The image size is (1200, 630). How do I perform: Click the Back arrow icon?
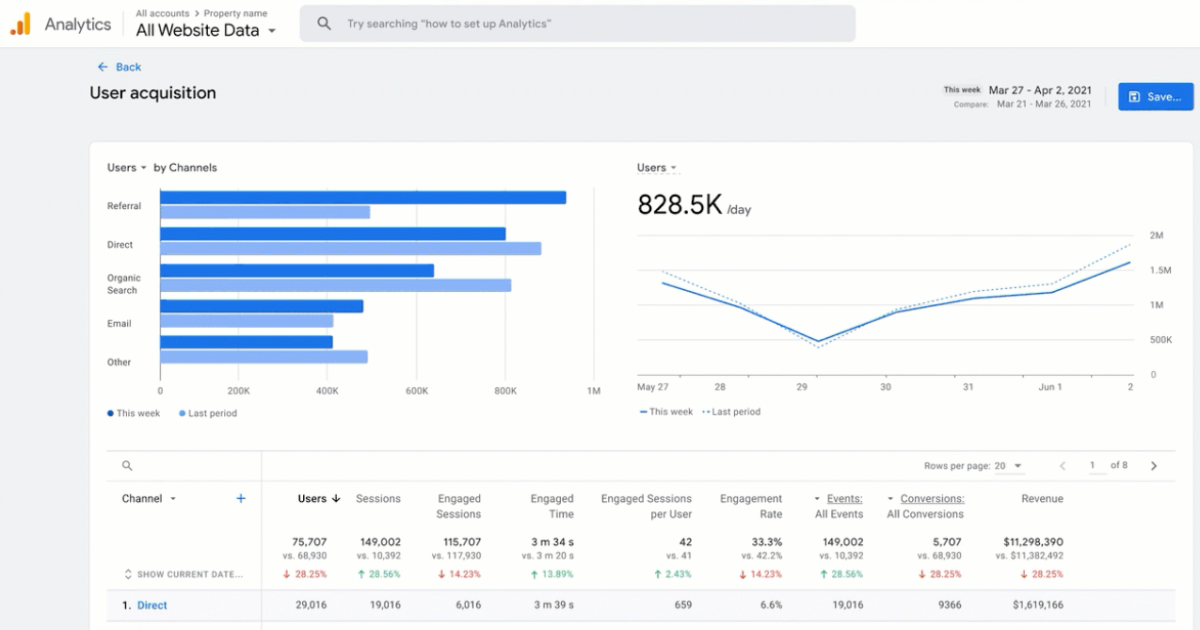[102, 67]
